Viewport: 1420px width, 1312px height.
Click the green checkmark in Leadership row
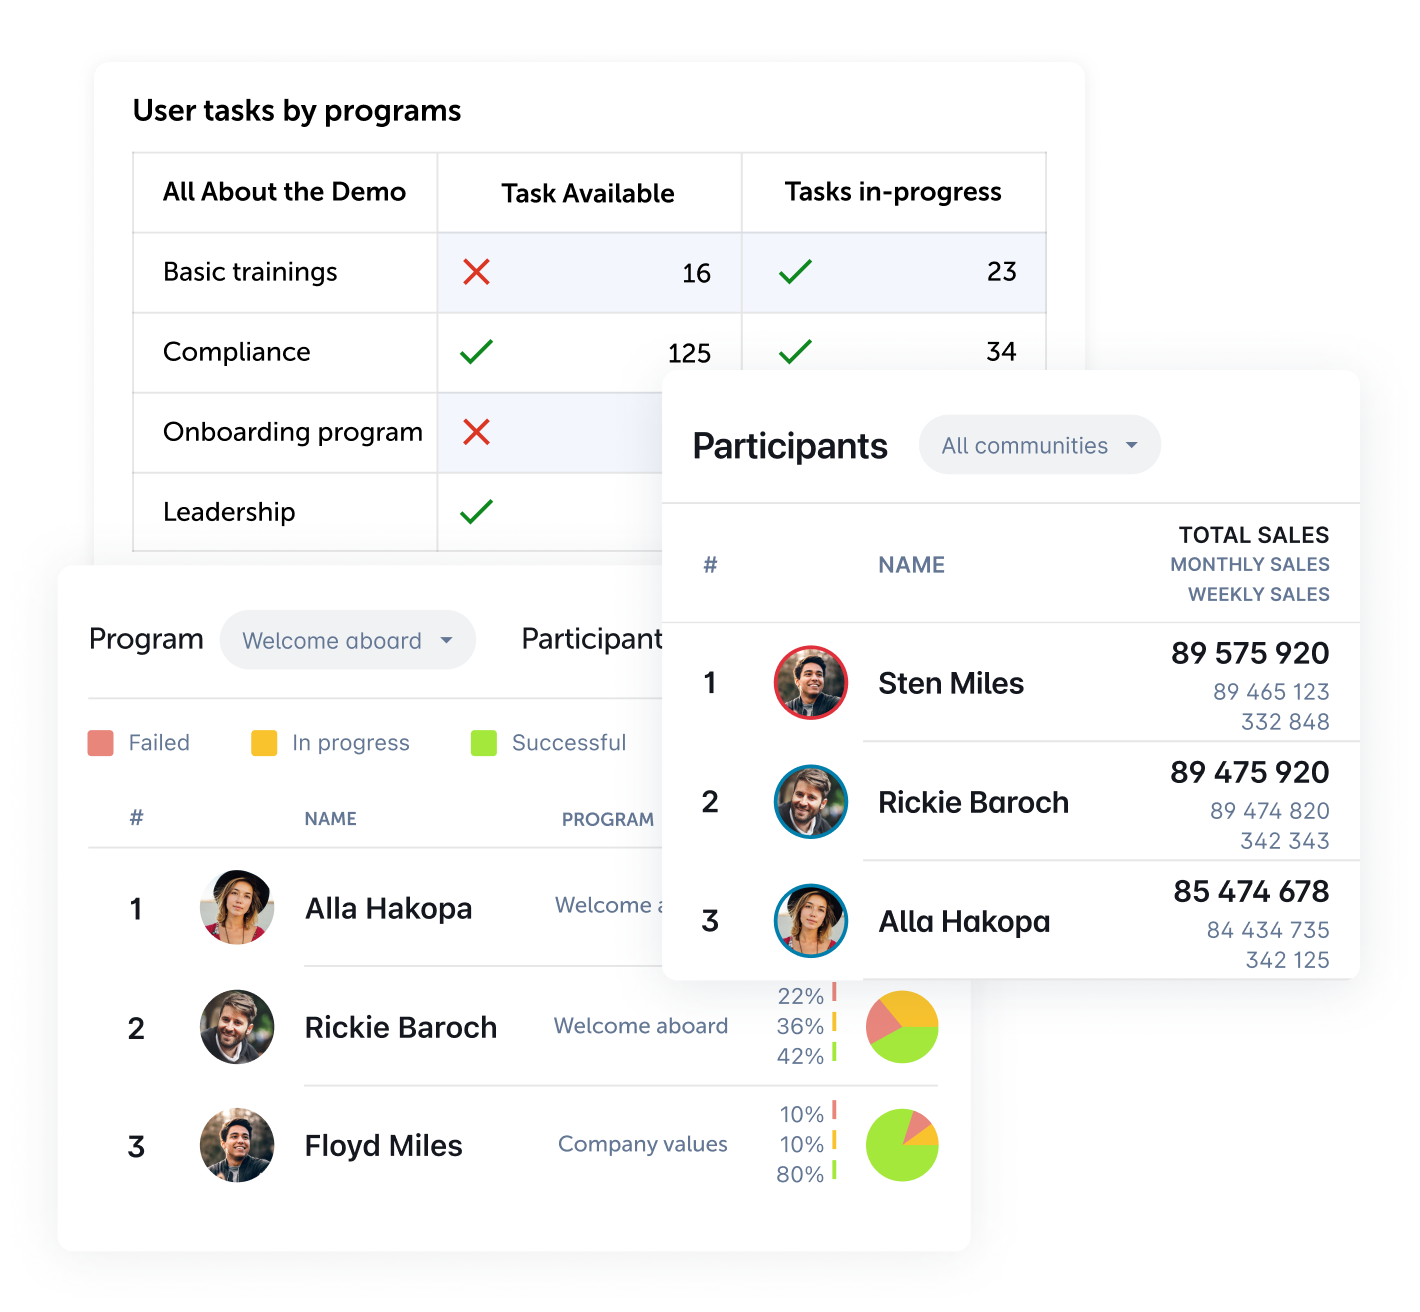pyautogui.click(x=476, y=512)
